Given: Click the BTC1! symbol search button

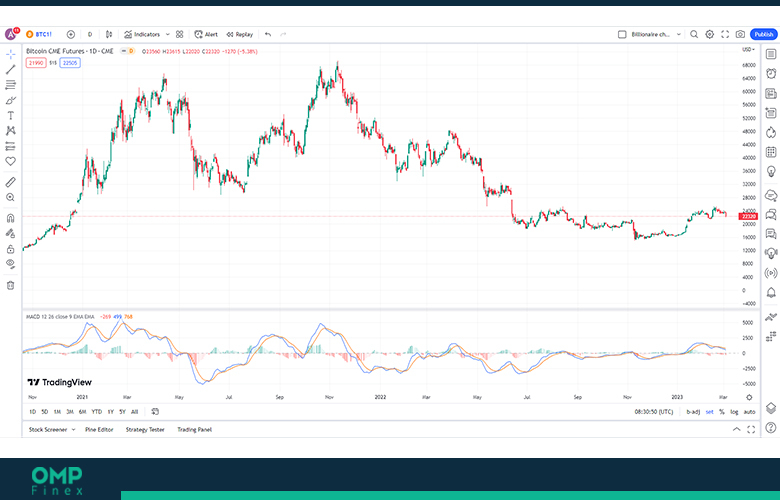Looking at the screenshot, I should pyautogui.click(x=39, y=34).
